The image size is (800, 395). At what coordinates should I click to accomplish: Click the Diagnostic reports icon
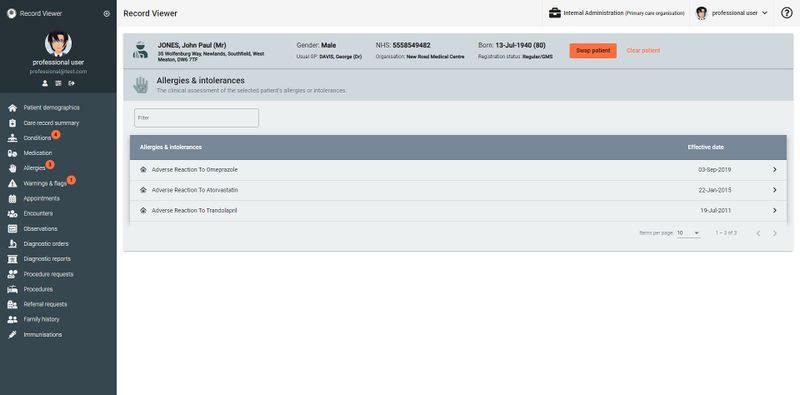[x=13, y=259]
